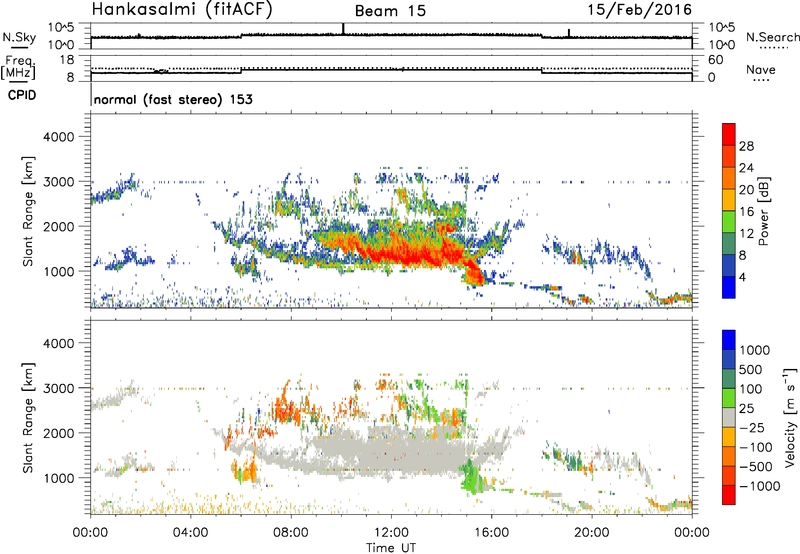Click 'Slant Range [km]' label of velocity panel
The height and width of the screenshot is (554, 800).
(28, 417)
